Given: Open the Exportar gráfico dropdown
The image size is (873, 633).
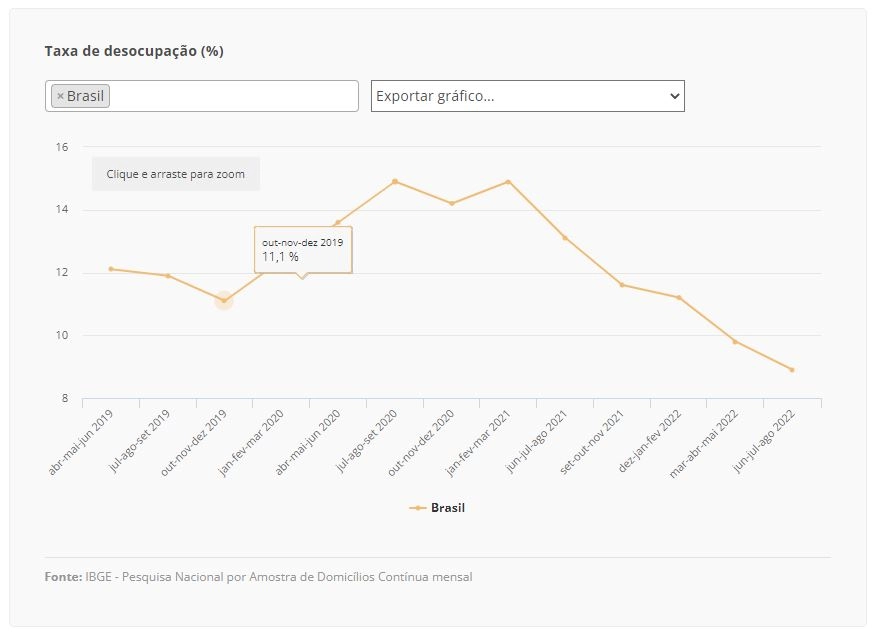Looking at the screenshot, I should (x=527, y=96).
